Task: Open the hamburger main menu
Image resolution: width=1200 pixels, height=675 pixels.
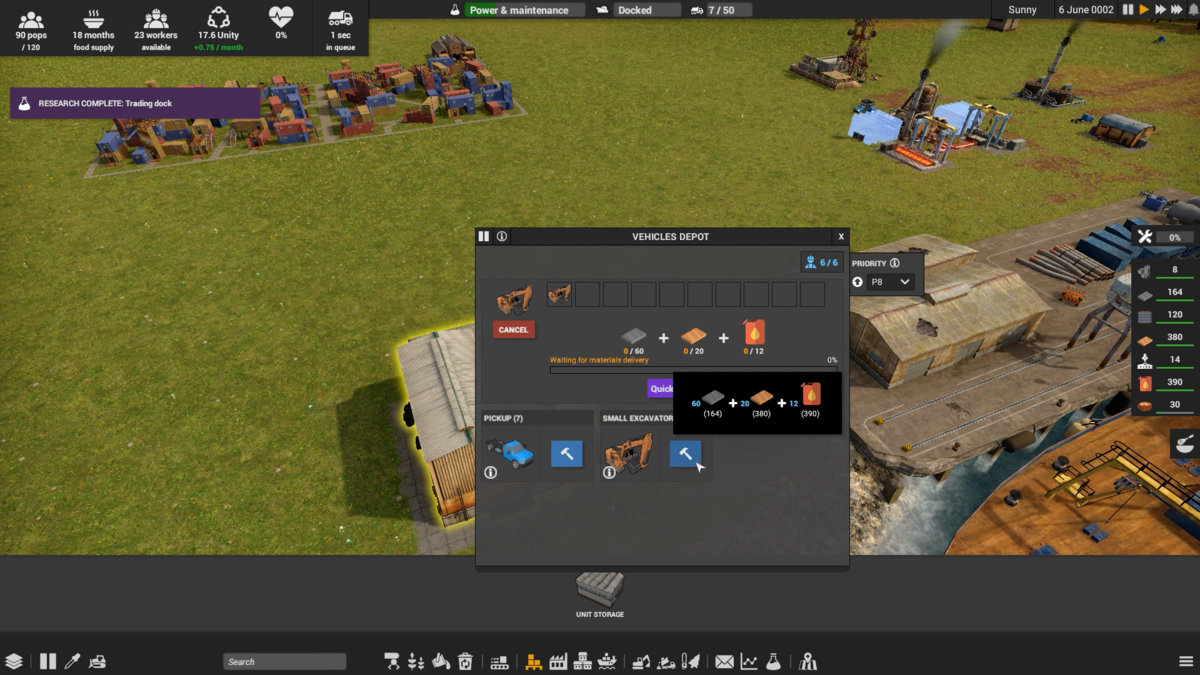Action: (x=1186, y=661)
